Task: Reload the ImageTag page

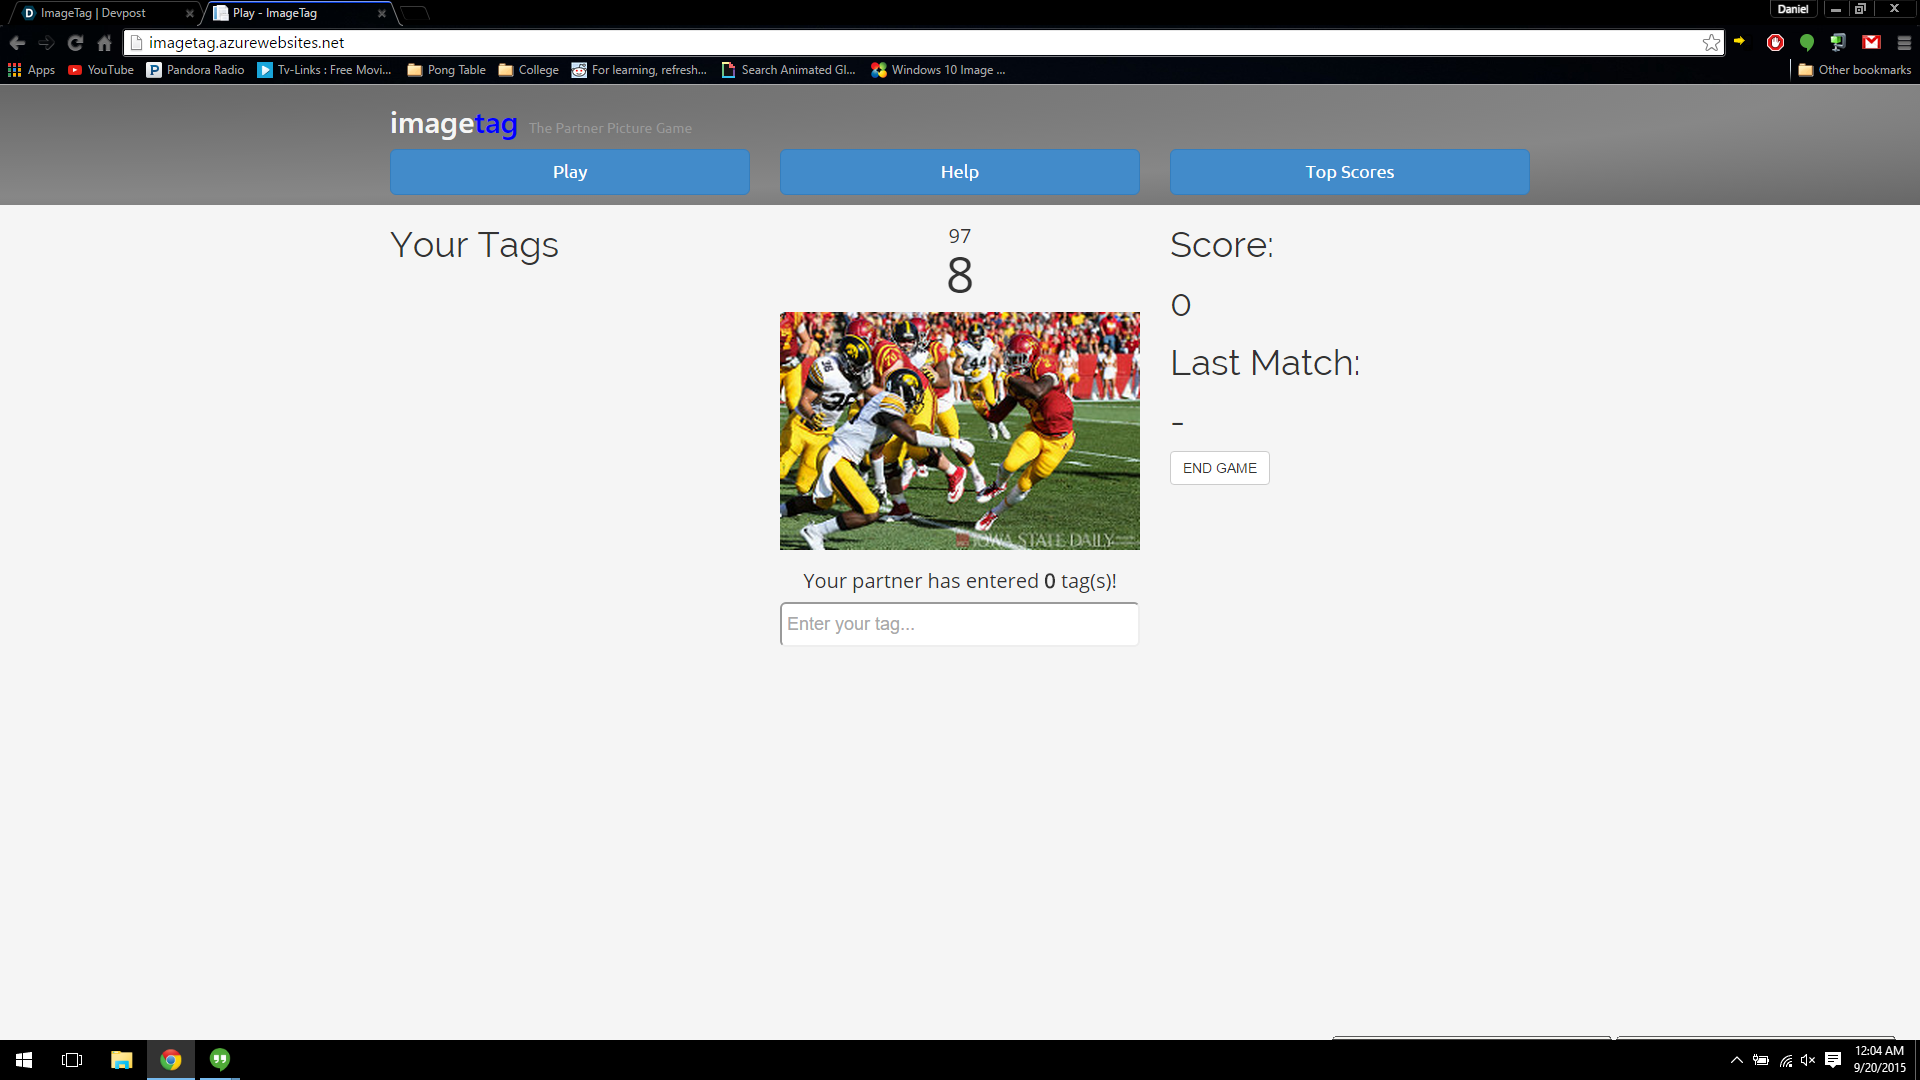Action: click(75, 43)
